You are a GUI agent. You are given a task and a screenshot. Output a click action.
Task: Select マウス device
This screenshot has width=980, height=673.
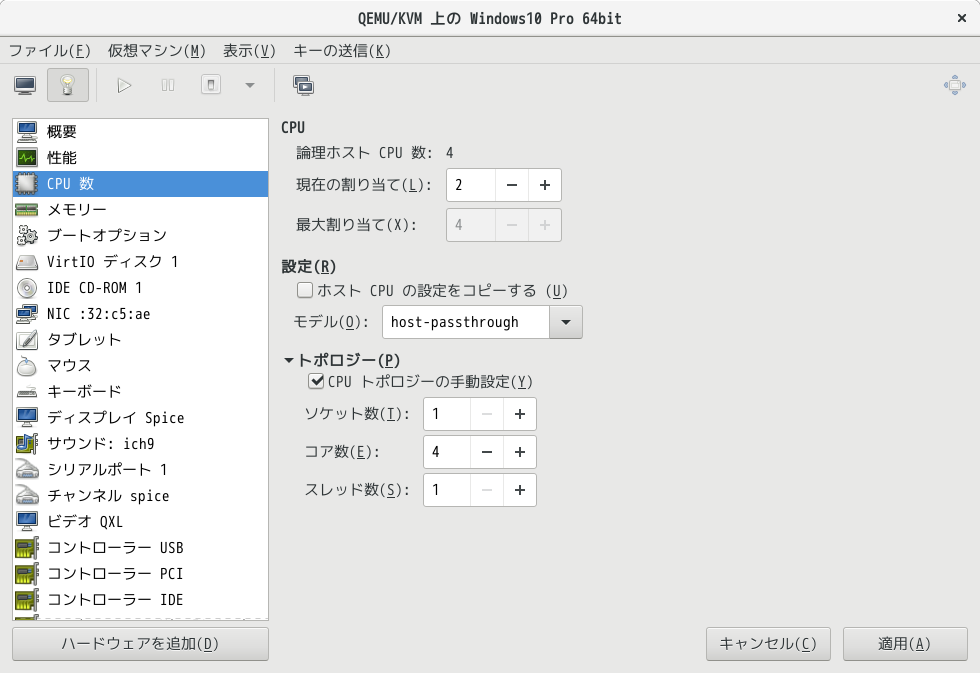click(141, 366)
